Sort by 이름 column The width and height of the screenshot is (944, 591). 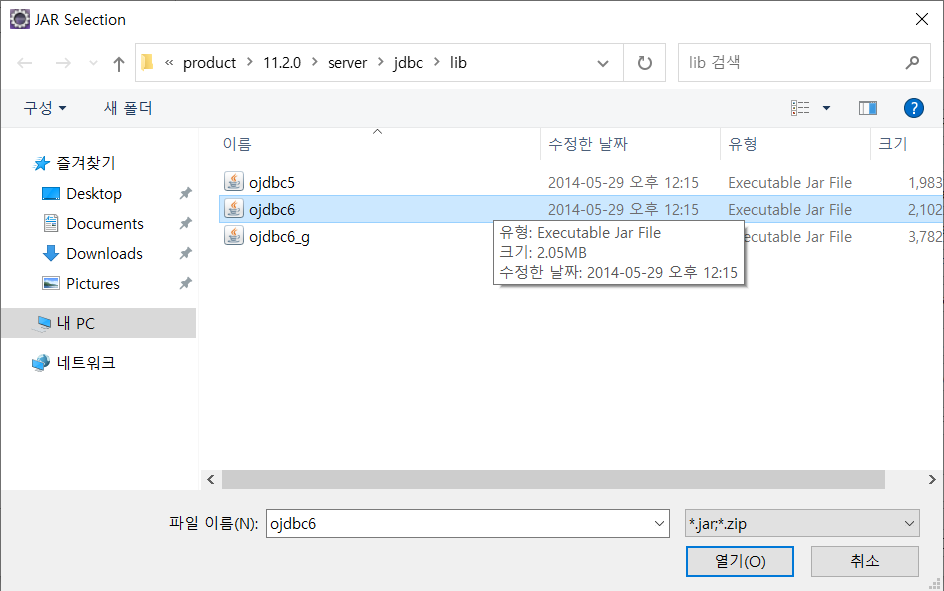coord(237,144)
